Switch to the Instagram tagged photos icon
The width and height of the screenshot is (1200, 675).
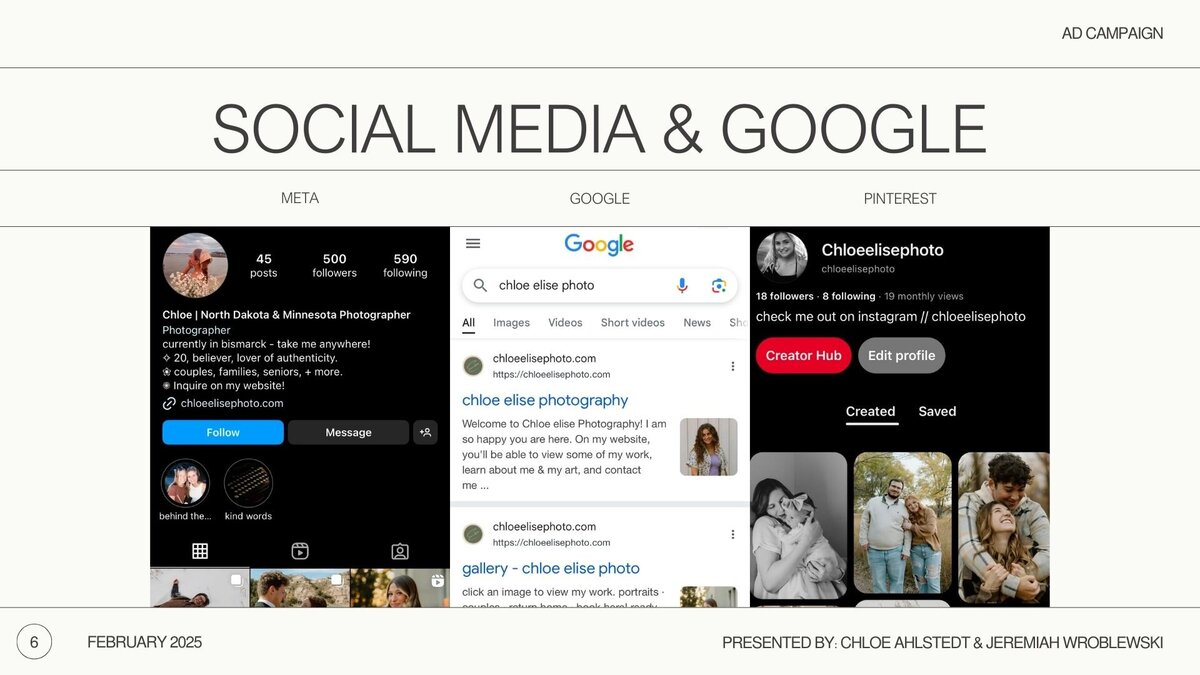pos(400,551)
